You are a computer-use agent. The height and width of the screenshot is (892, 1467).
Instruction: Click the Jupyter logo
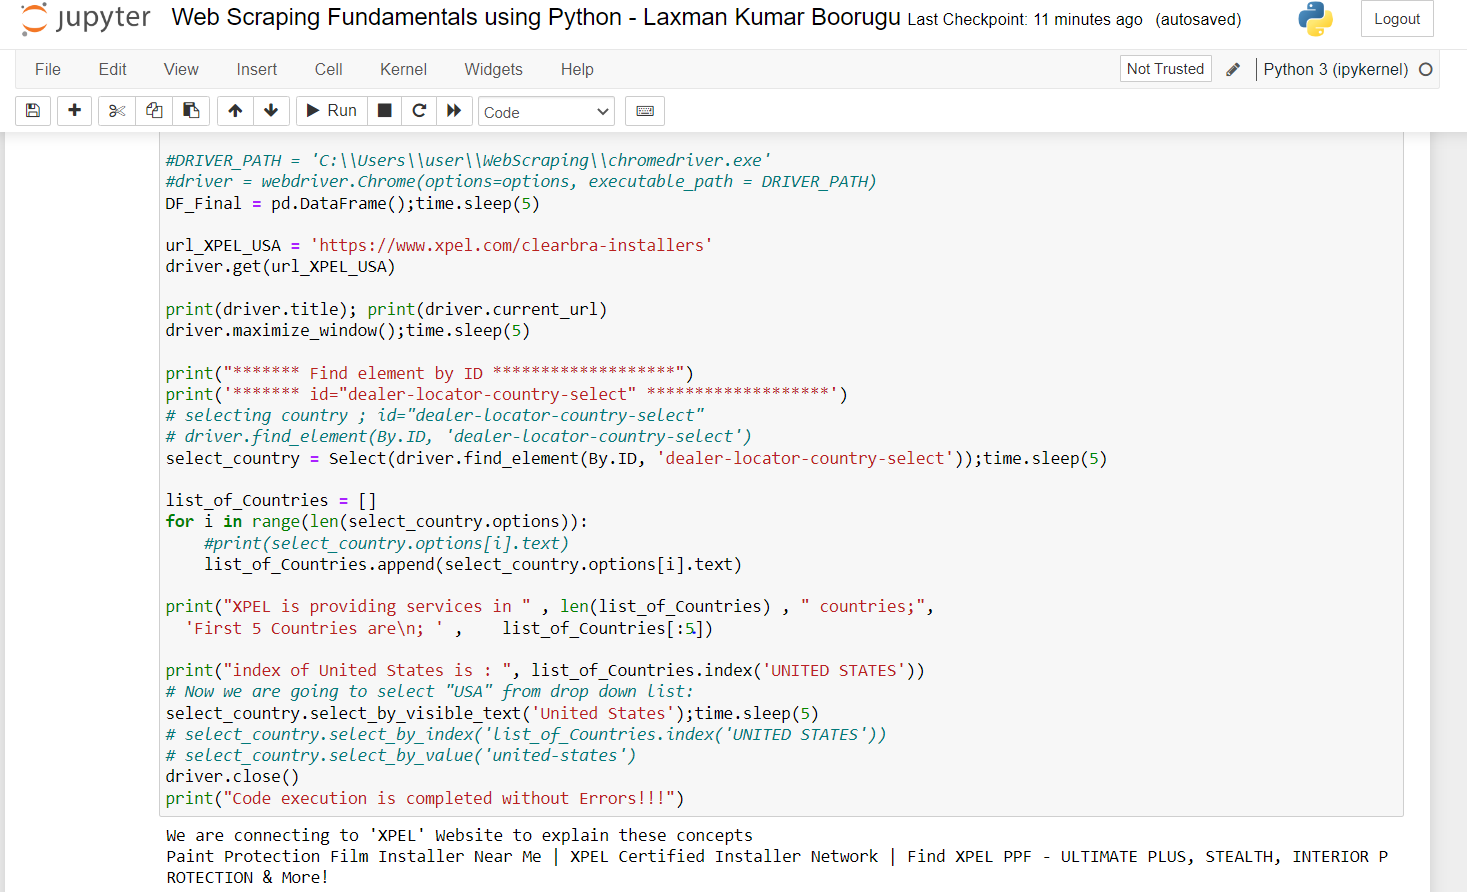click(86, 19)
